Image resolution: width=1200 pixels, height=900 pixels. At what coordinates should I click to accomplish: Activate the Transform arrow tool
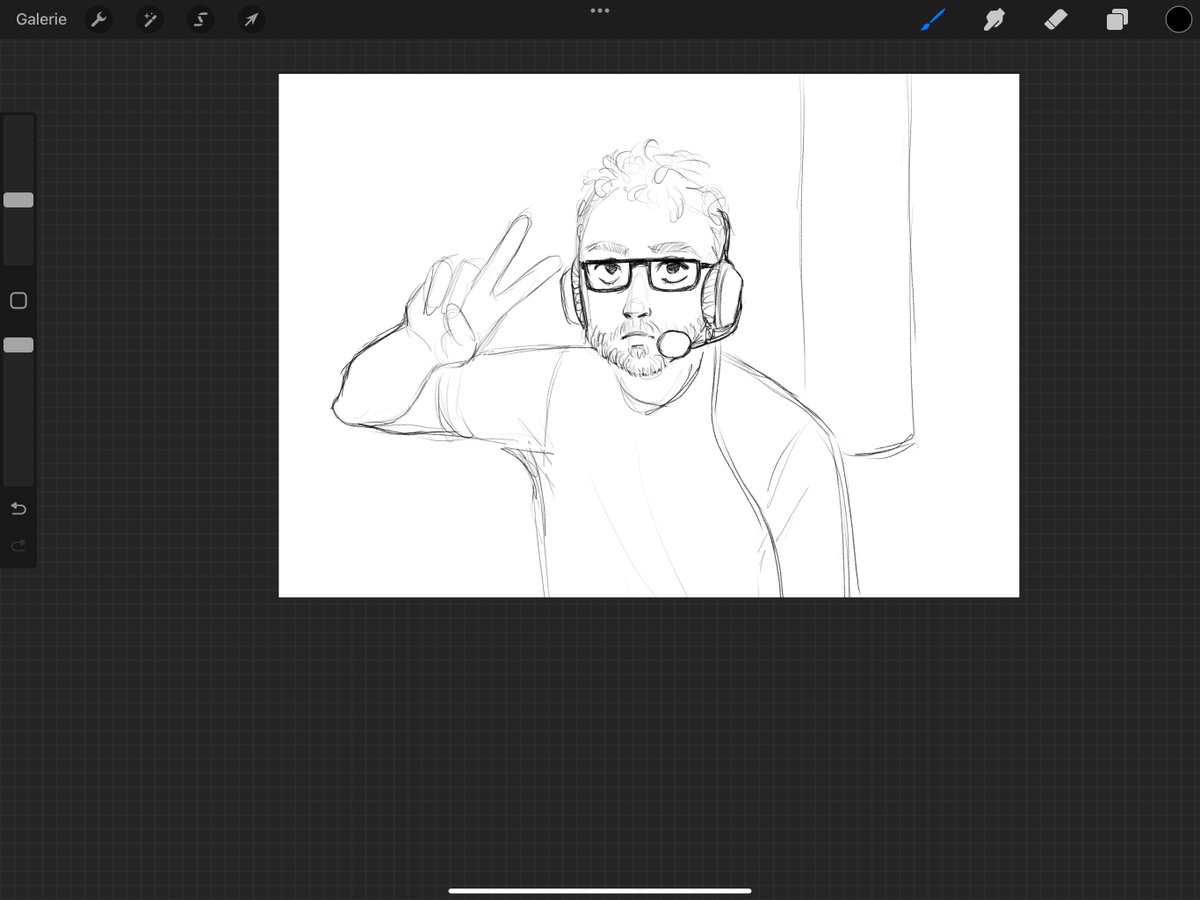pyautogui.click(x=251, y=19)
